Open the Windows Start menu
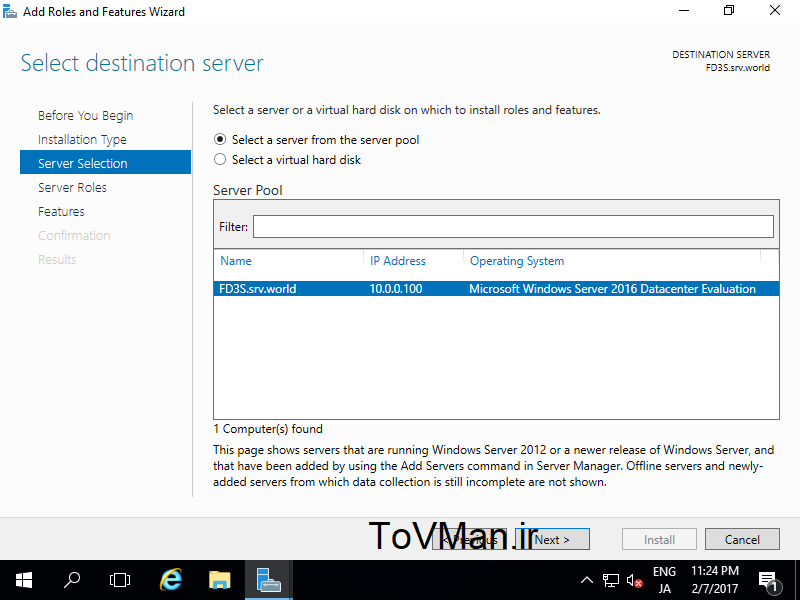Screen dimensions: 800x600 24,580
